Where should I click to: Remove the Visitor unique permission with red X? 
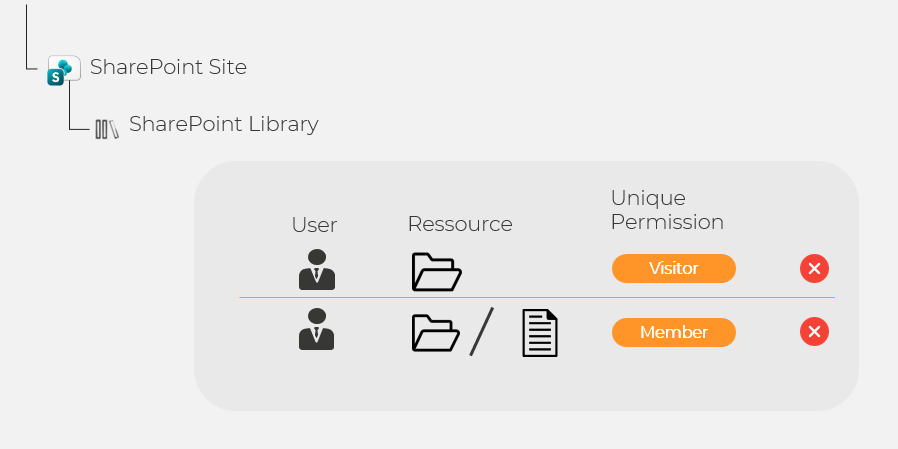click(814, 268)
